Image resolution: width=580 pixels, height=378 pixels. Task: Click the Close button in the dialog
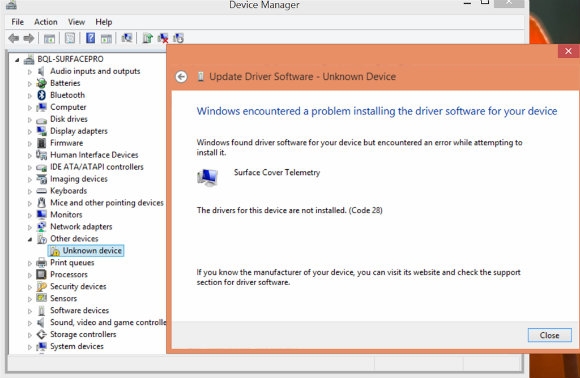[549, 335]
